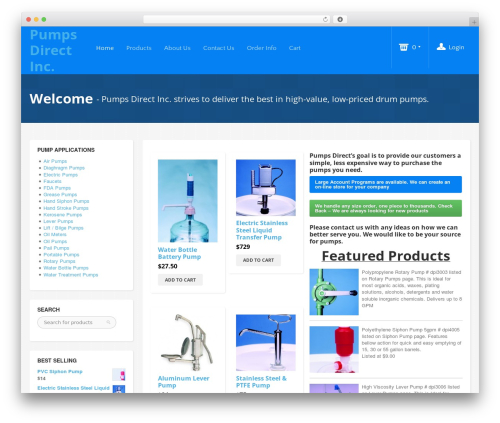The height and width of the screenshot is (423, 500).
Task: Select Lever Pumps category
Action: coord(58,221)
